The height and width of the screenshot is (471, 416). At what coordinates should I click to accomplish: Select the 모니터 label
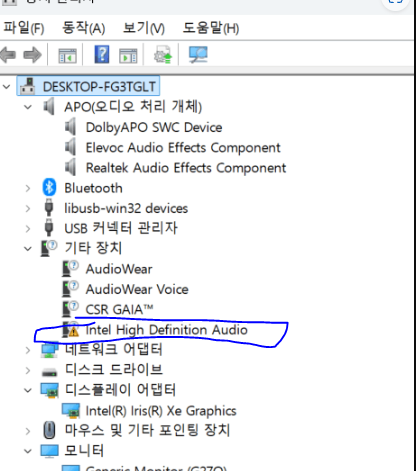(84, 451)
